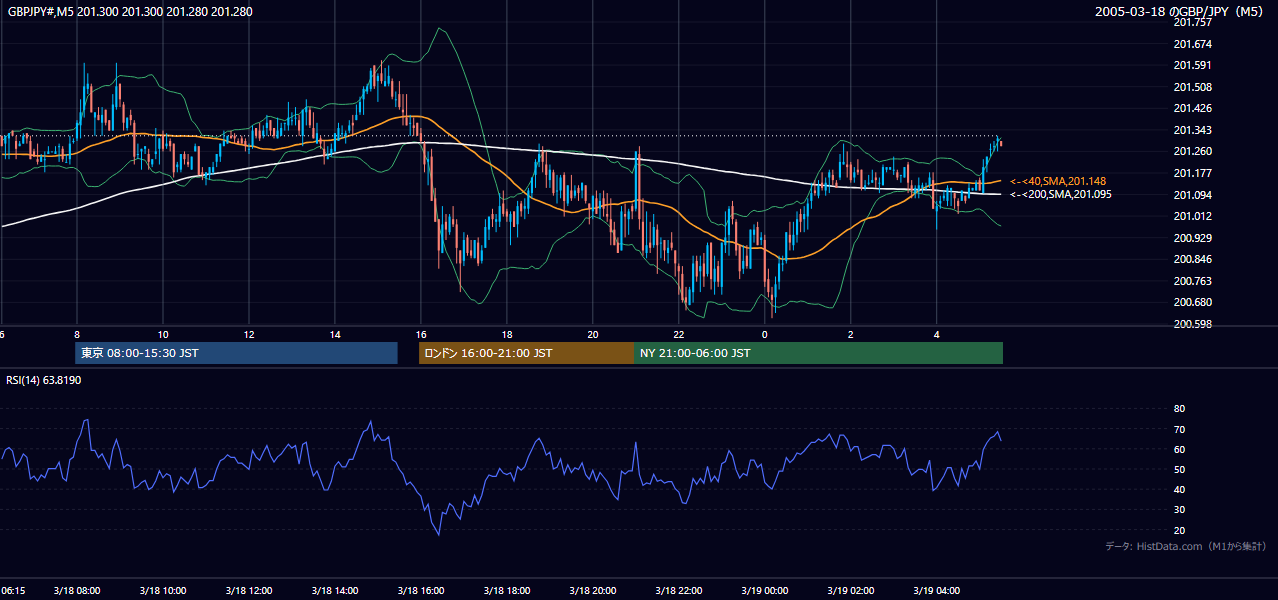
Task: Click price axis value 201.508
Action: tap(1193, 87)
